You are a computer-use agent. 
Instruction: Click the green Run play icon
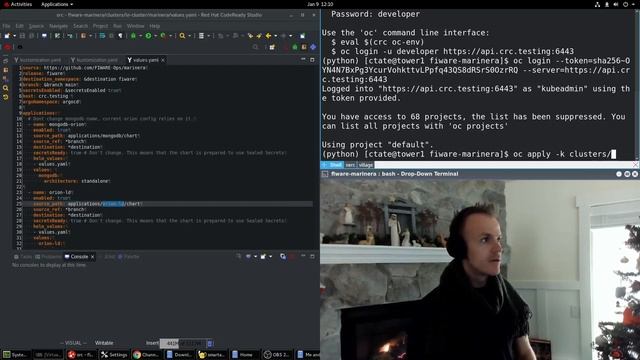(x=149, y=36)
